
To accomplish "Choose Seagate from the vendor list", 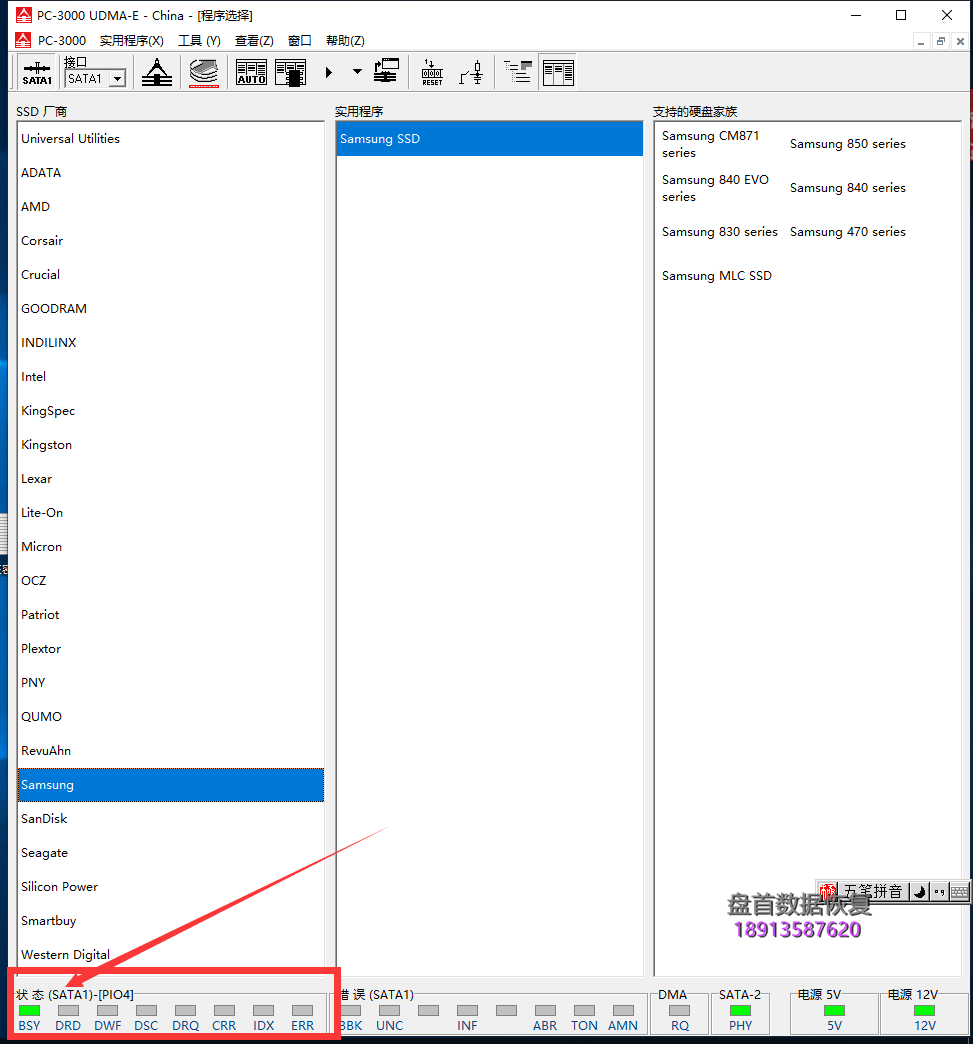I will point(171,852).
